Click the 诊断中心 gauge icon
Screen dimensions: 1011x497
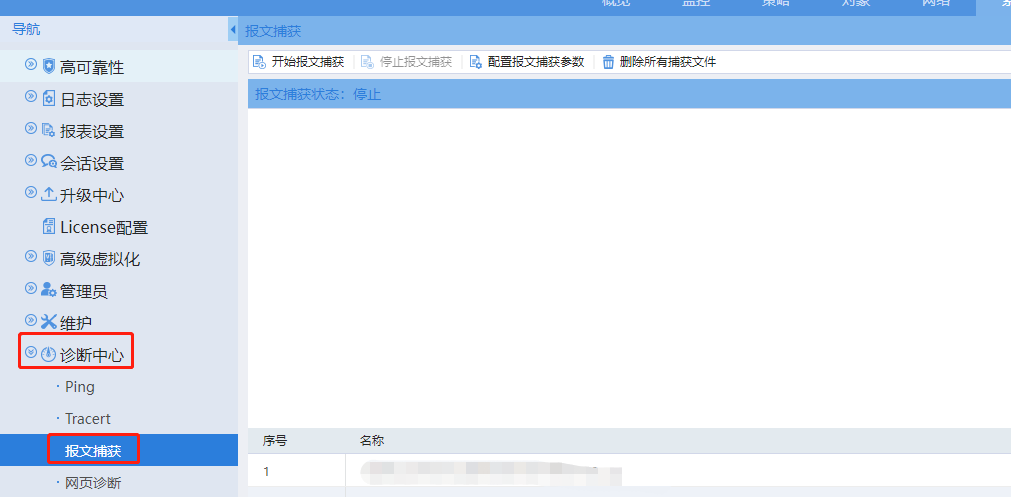pyautogui.click(x=49, y=354)
